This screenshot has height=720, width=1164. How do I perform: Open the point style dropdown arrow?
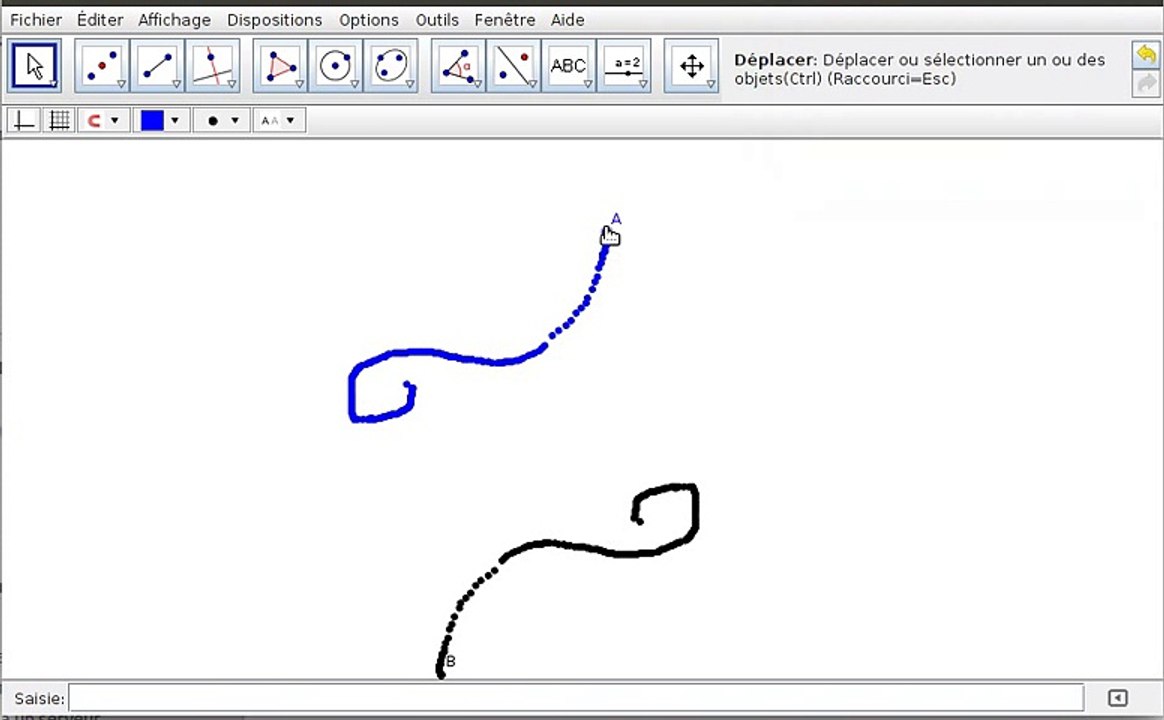pyautogui.click(x=235, y=120)
